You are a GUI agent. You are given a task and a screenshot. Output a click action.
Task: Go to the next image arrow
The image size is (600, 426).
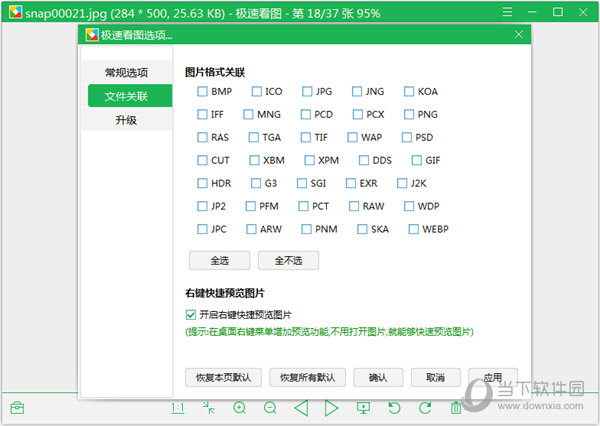point(331,408)
